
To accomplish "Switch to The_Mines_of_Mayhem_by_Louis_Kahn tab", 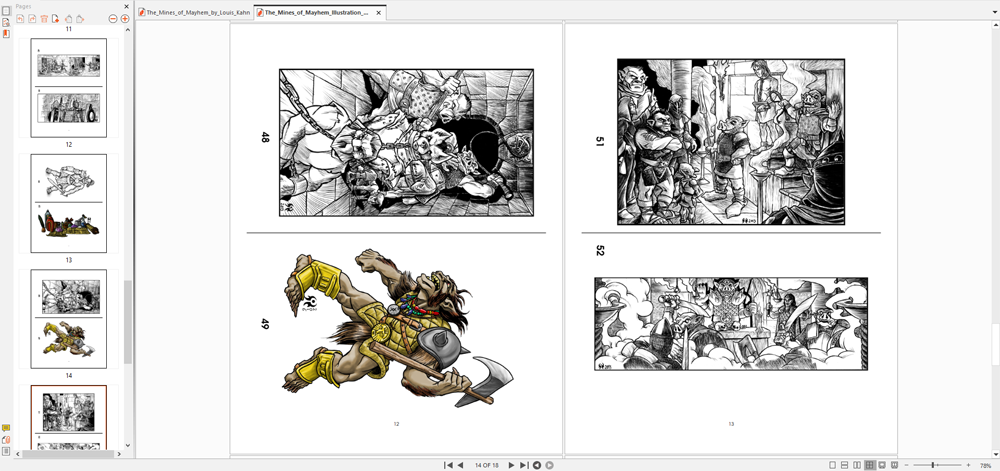I will click(194, 13).
